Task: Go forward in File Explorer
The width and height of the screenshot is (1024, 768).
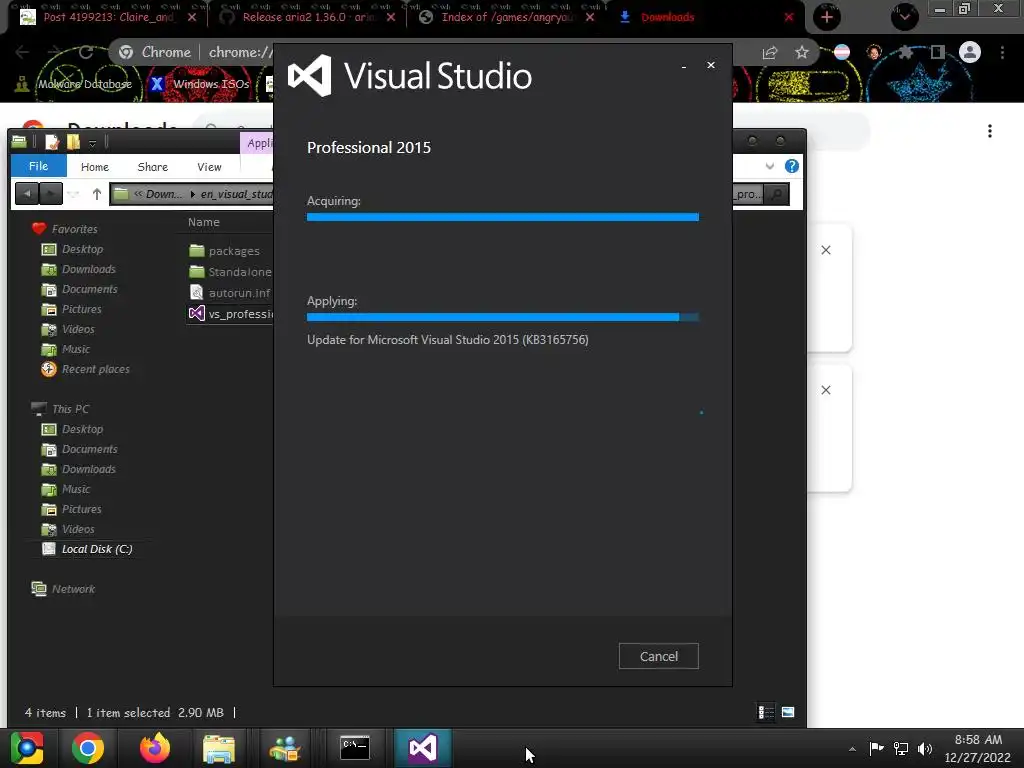Action: tap(51, 194)
